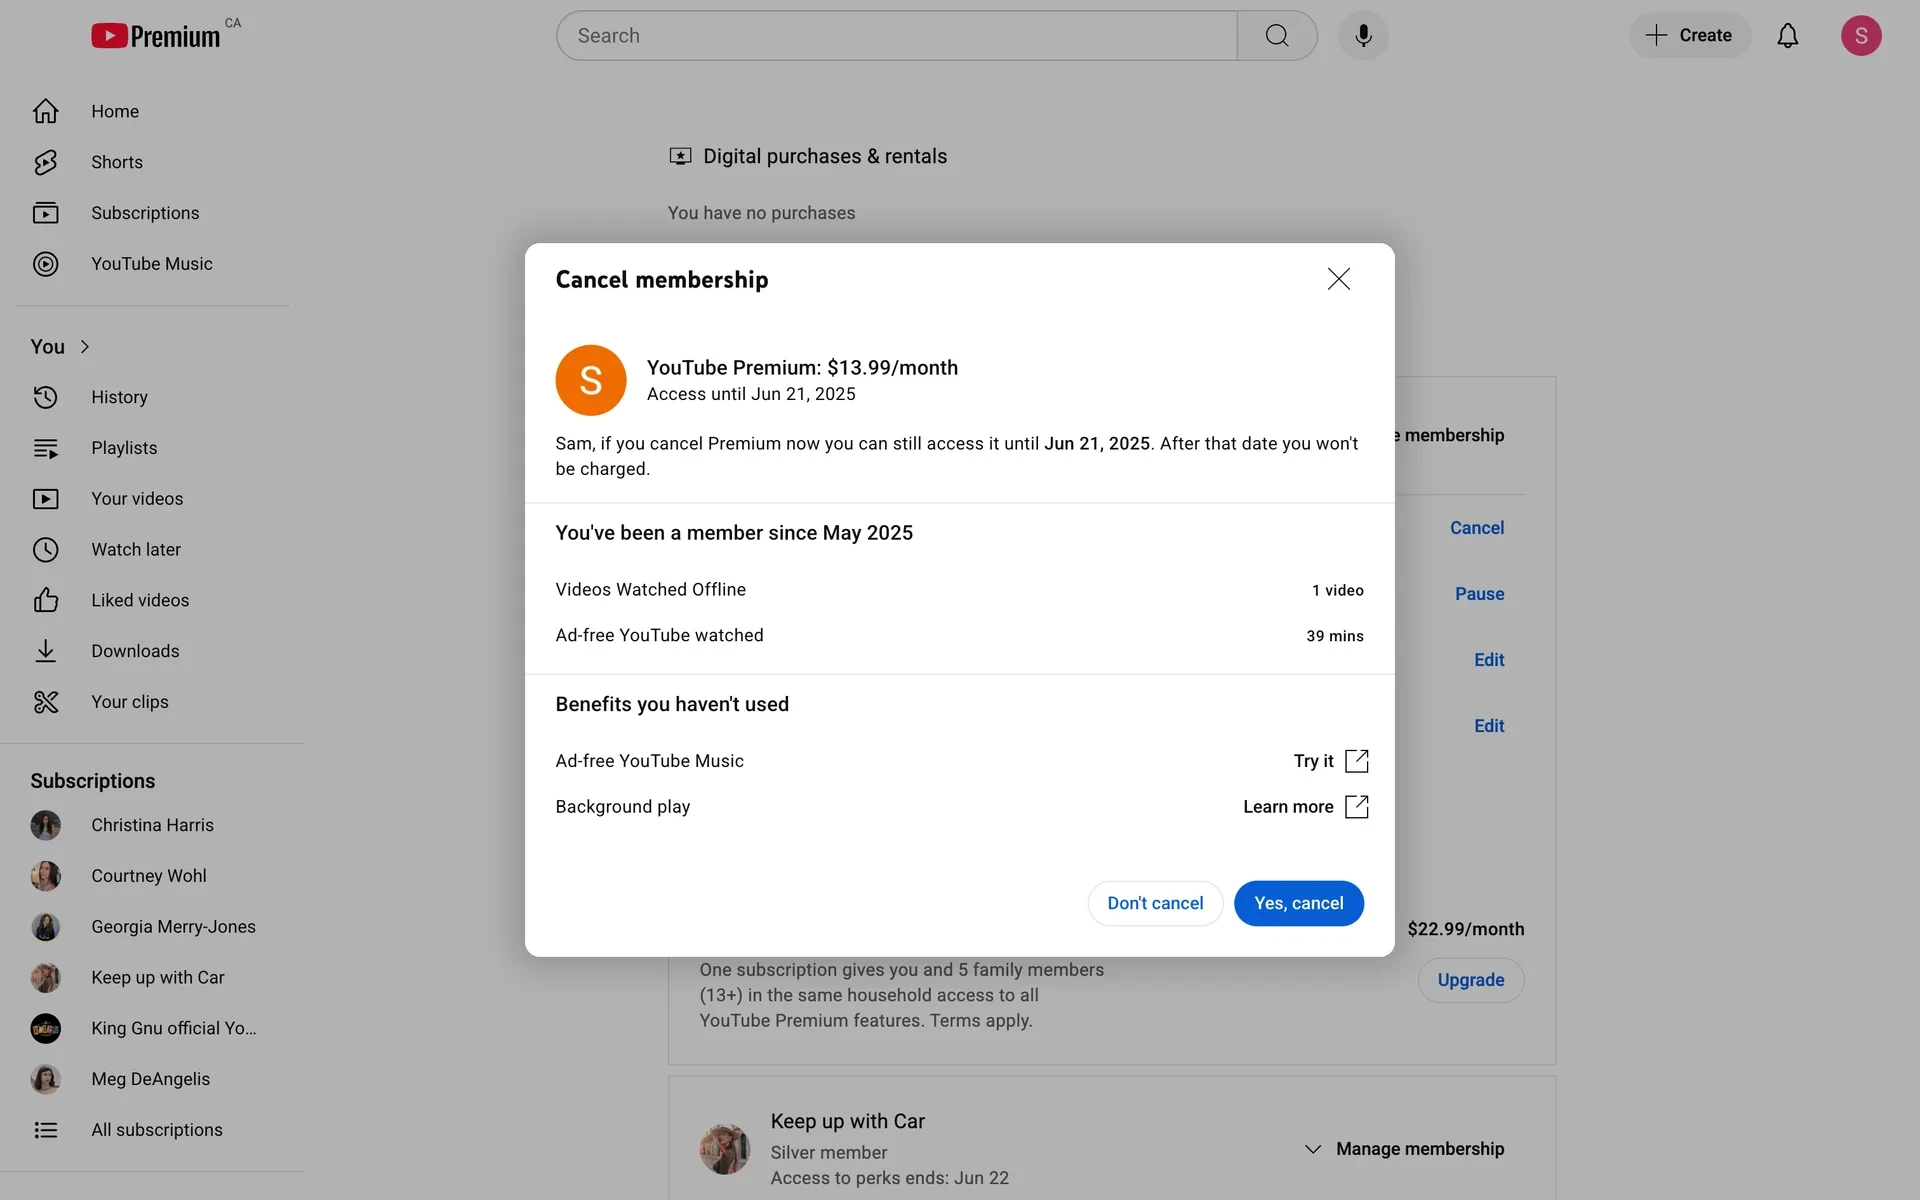The width and height of the screenshot is (1920, 1200).
Task: Open Shorts from the sidebar
Action: 45,162
